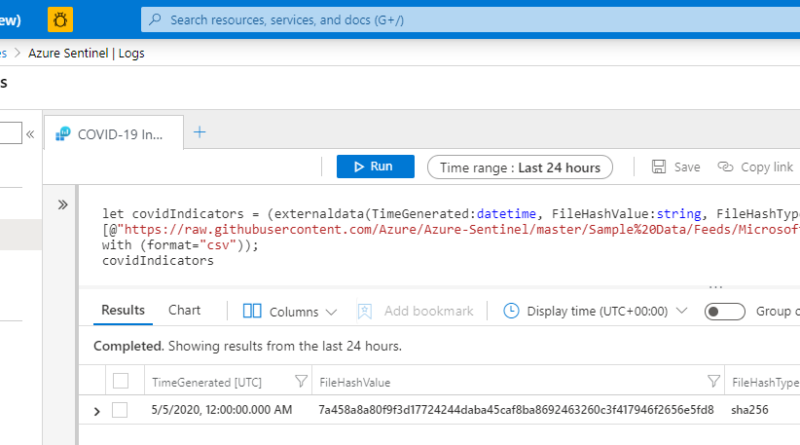This screenshot has height=445, width=800.
Task: Switch to the Chart tab
Action: (184, 310)
